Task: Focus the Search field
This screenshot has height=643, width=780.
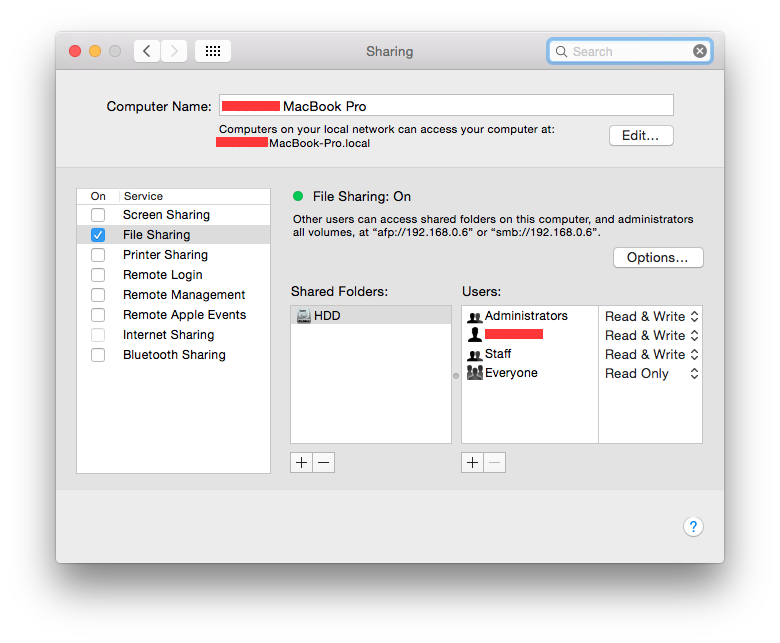Action: 630,51
